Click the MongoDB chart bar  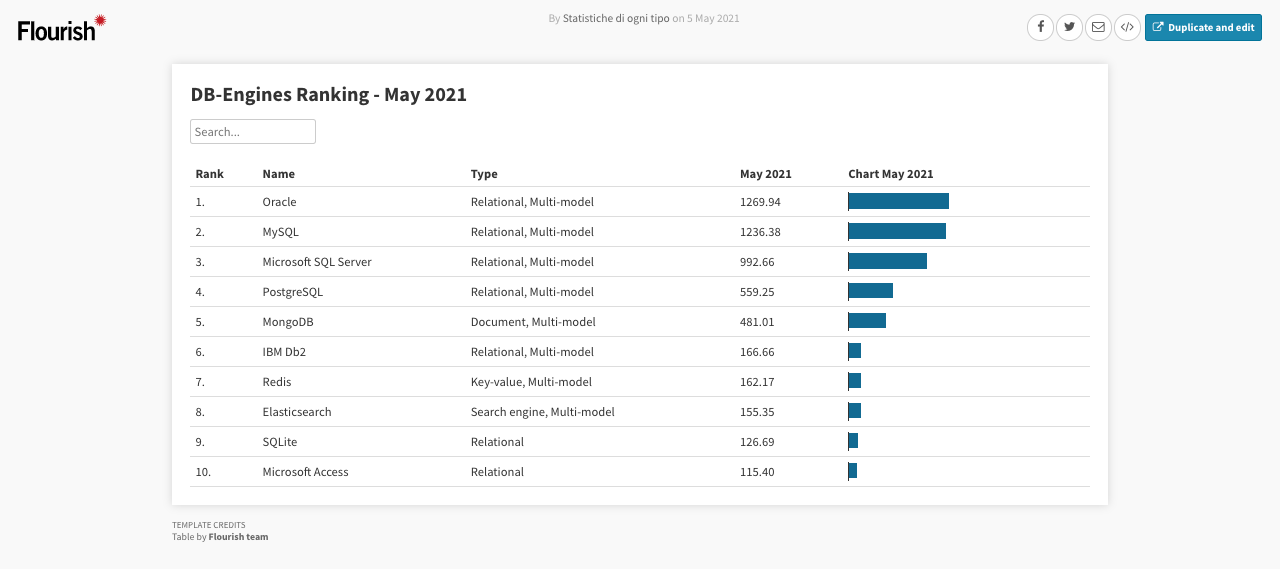[867, 321]
